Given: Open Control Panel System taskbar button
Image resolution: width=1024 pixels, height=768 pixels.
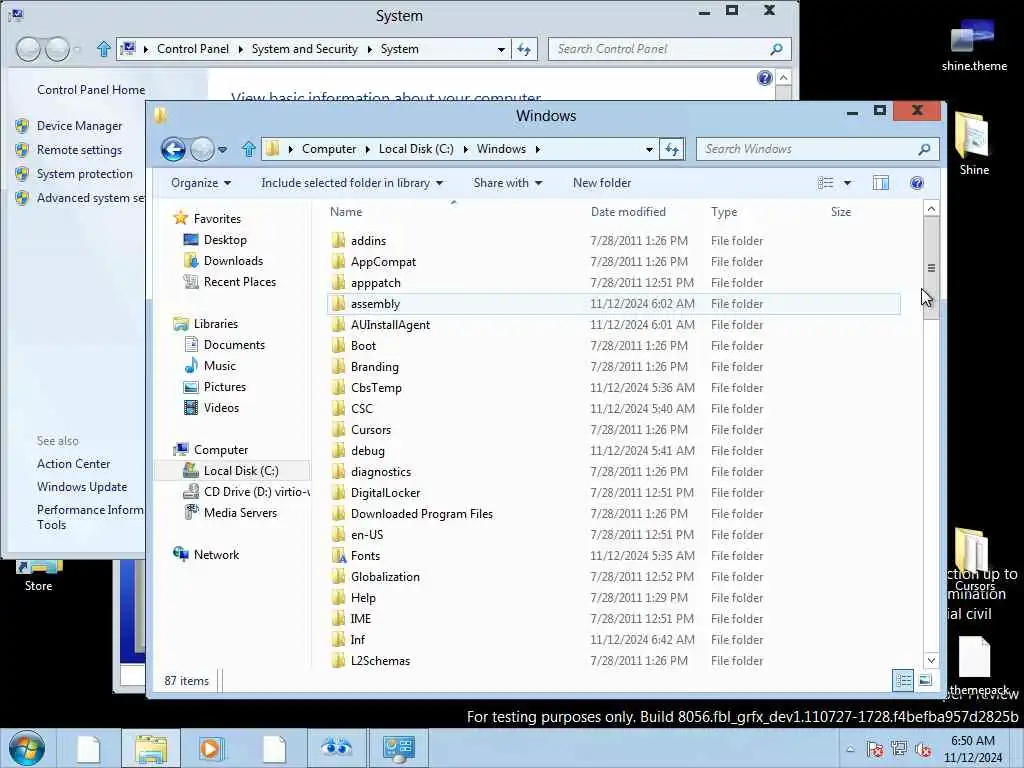Looking at the screenshot, I should click(x=399, y=748).
